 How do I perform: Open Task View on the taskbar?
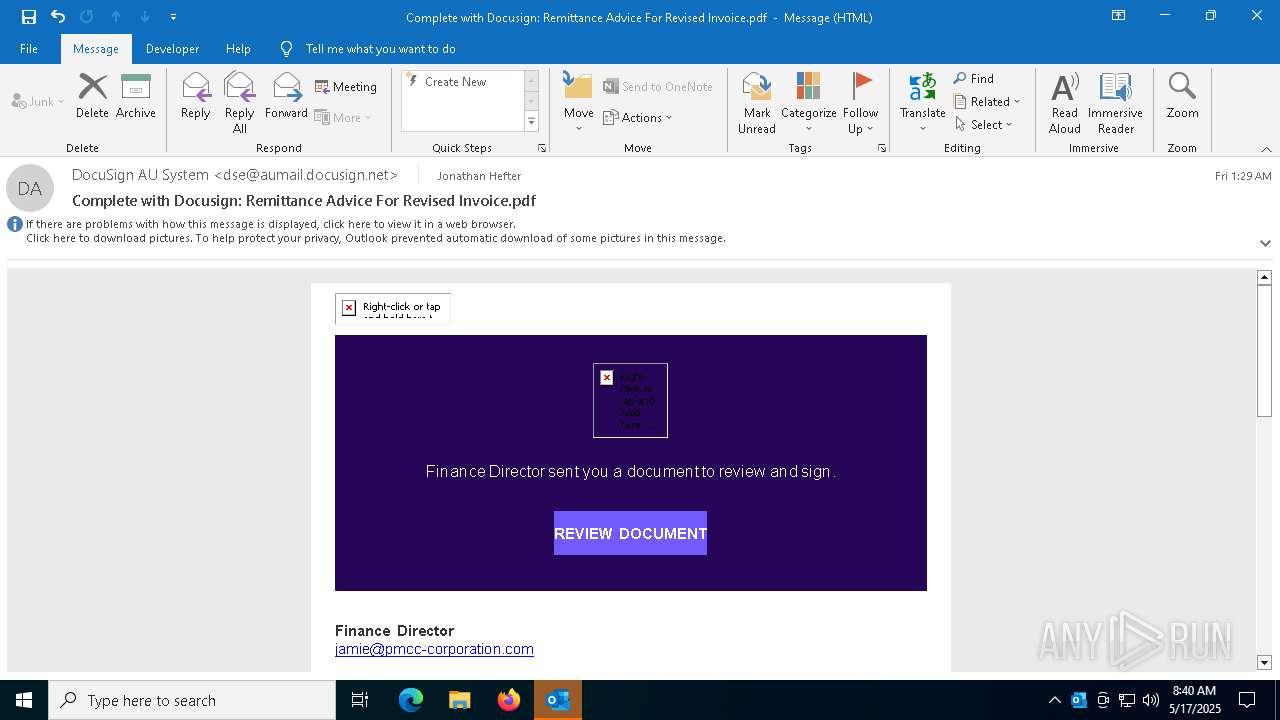(360, 700)
